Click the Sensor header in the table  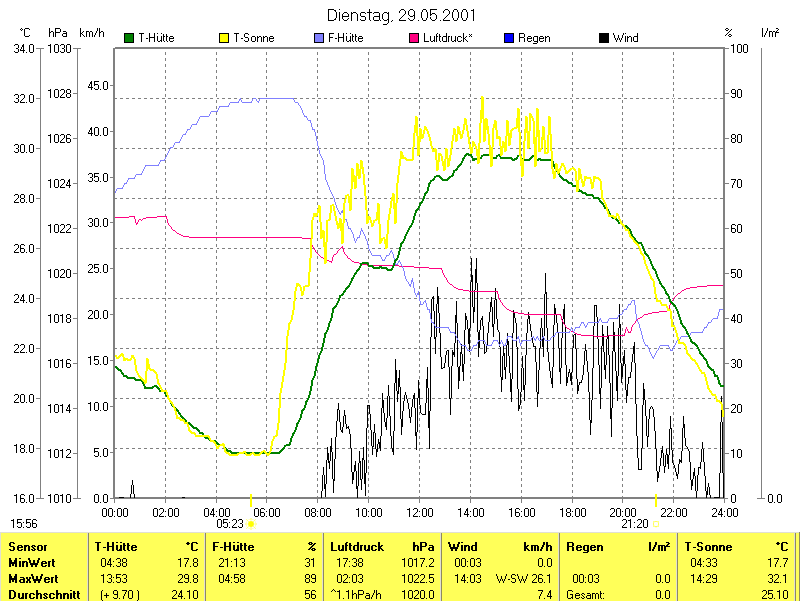pyautogui.click(x=26, y=547)
